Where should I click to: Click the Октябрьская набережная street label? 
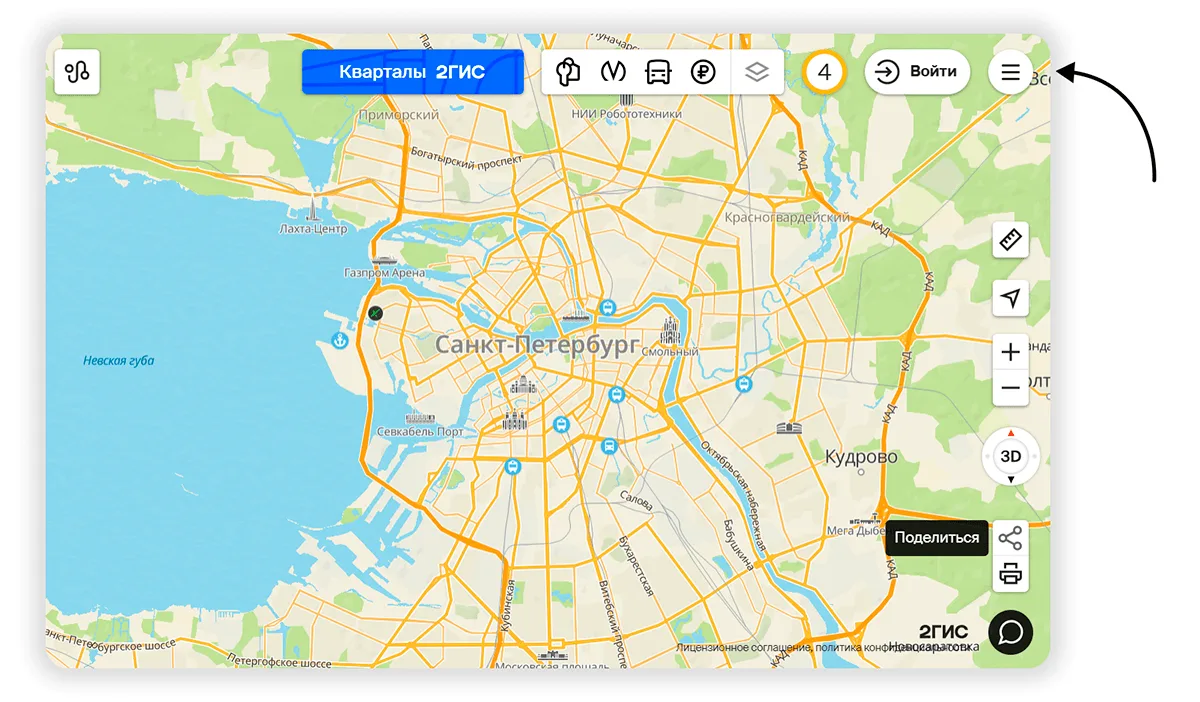coord(732,496)
